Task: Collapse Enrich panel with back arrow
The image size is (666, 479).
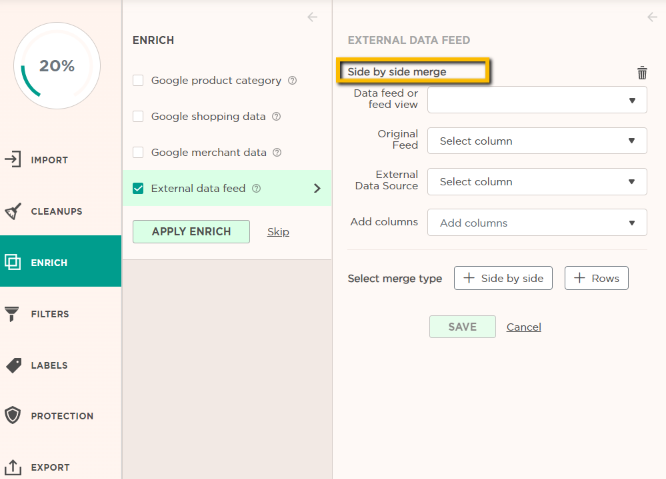Action: 312,17
